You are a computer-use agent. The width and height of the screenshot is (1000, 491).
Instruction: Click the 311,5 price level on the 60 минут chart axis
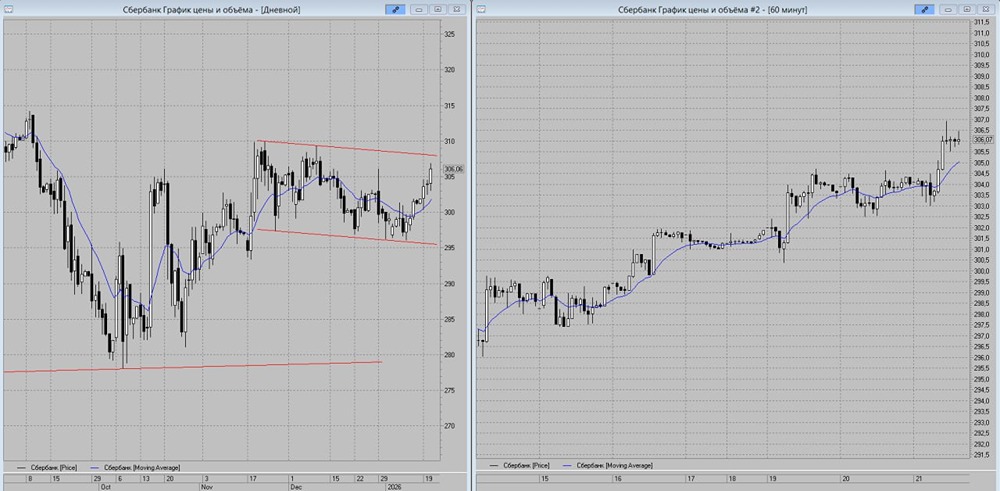coord(982,22)
